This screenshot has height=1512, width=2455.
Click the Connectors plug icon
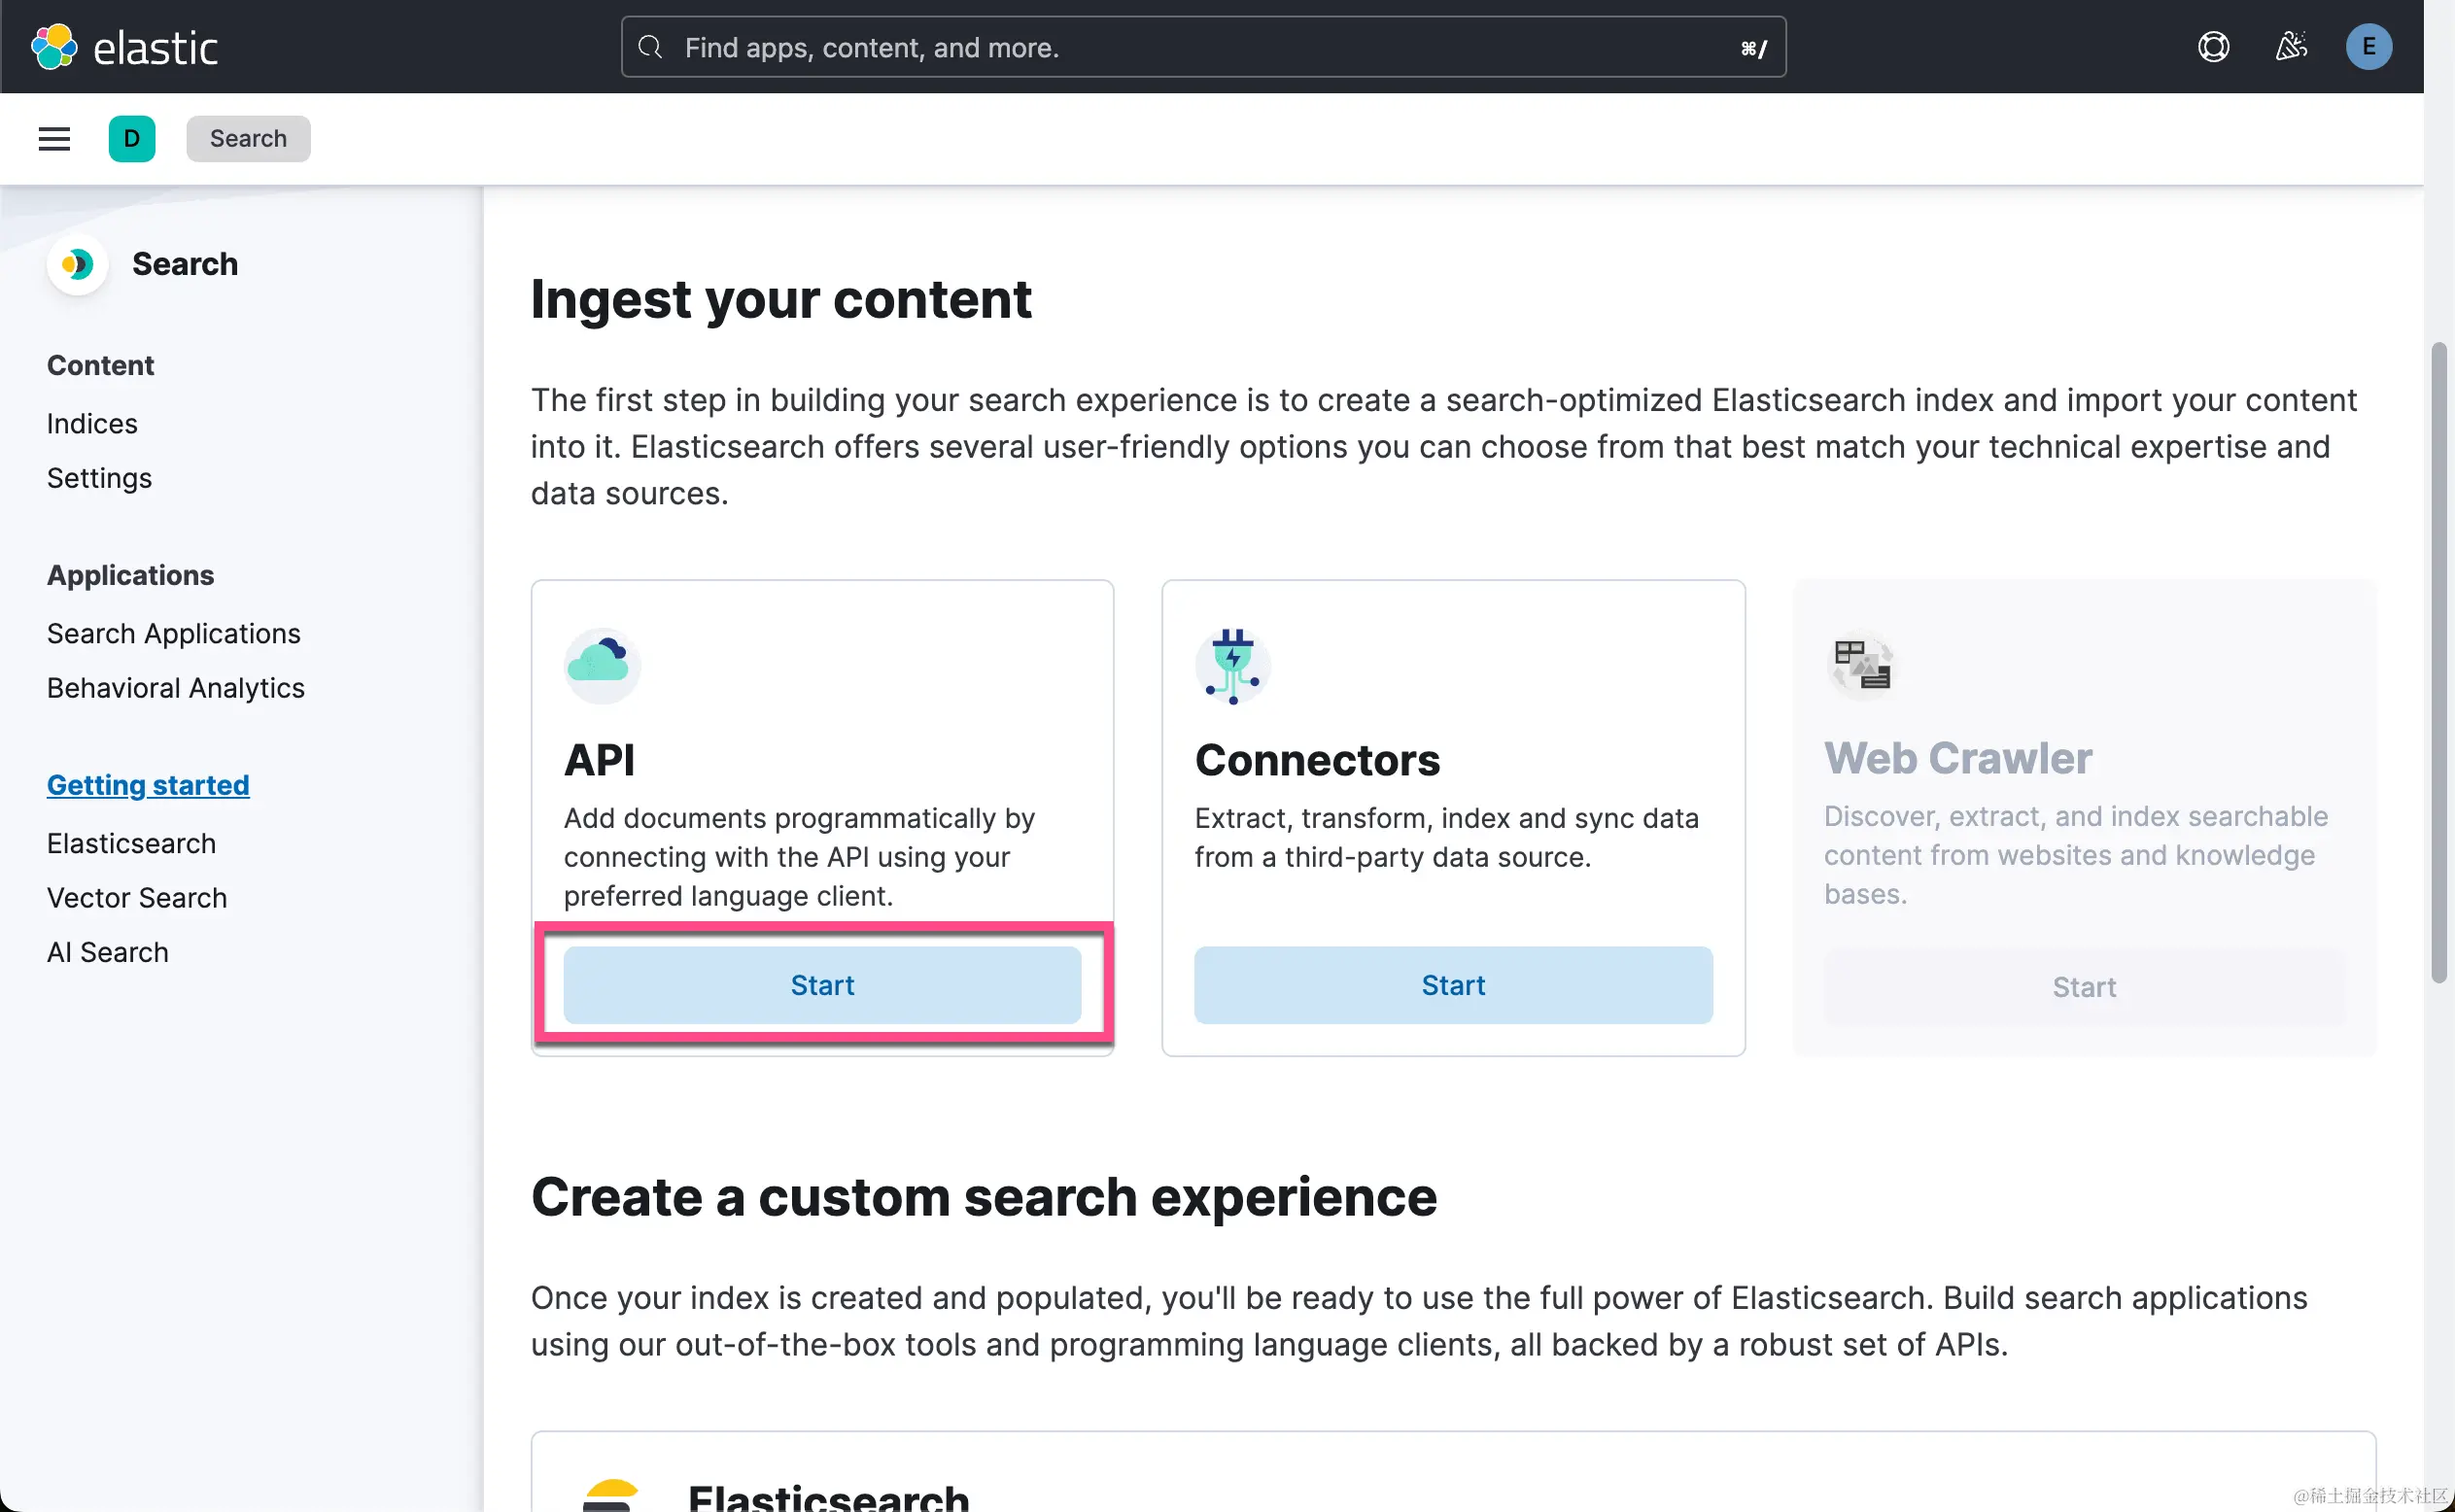[1232, 664]
